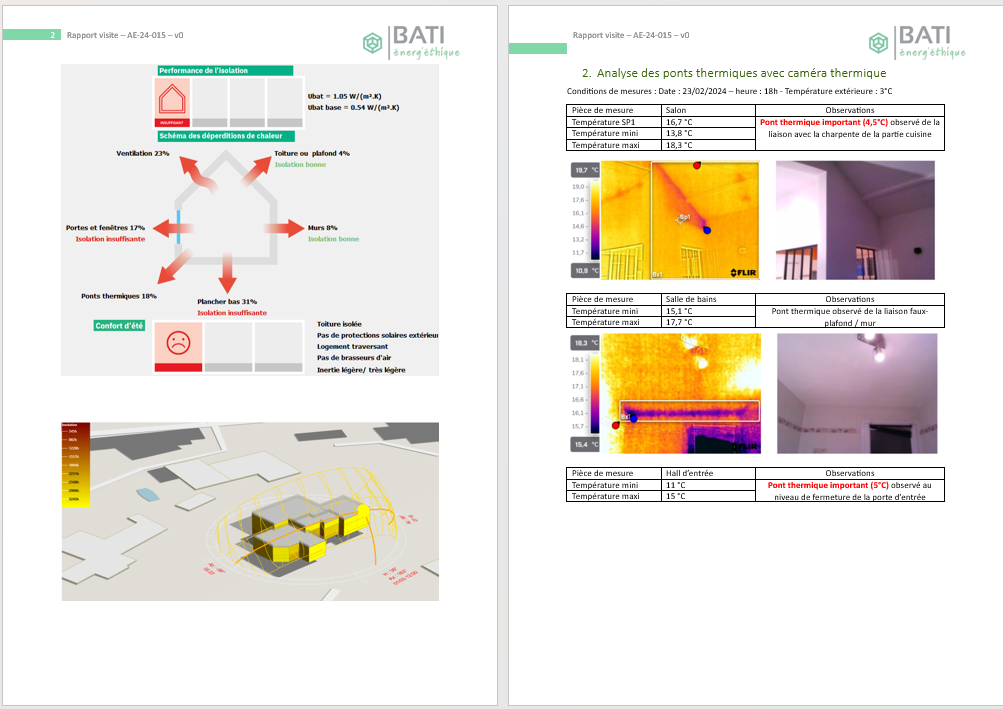
Task: Select the '11 °C' value cell
Action: pos(708,485)
